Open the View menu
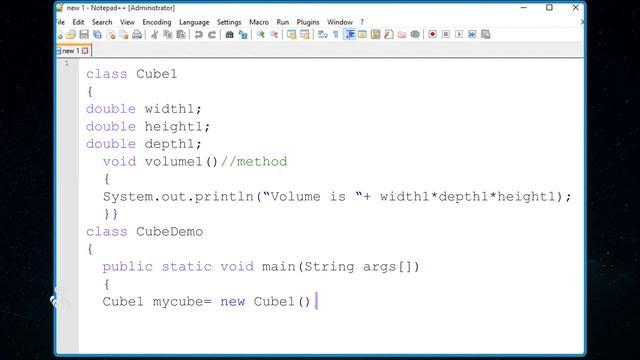 coord(127,22)
